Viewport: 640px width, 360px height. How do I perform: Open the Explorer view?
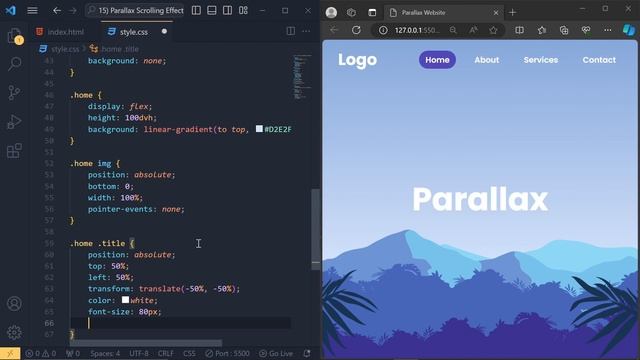coord(14,36)
